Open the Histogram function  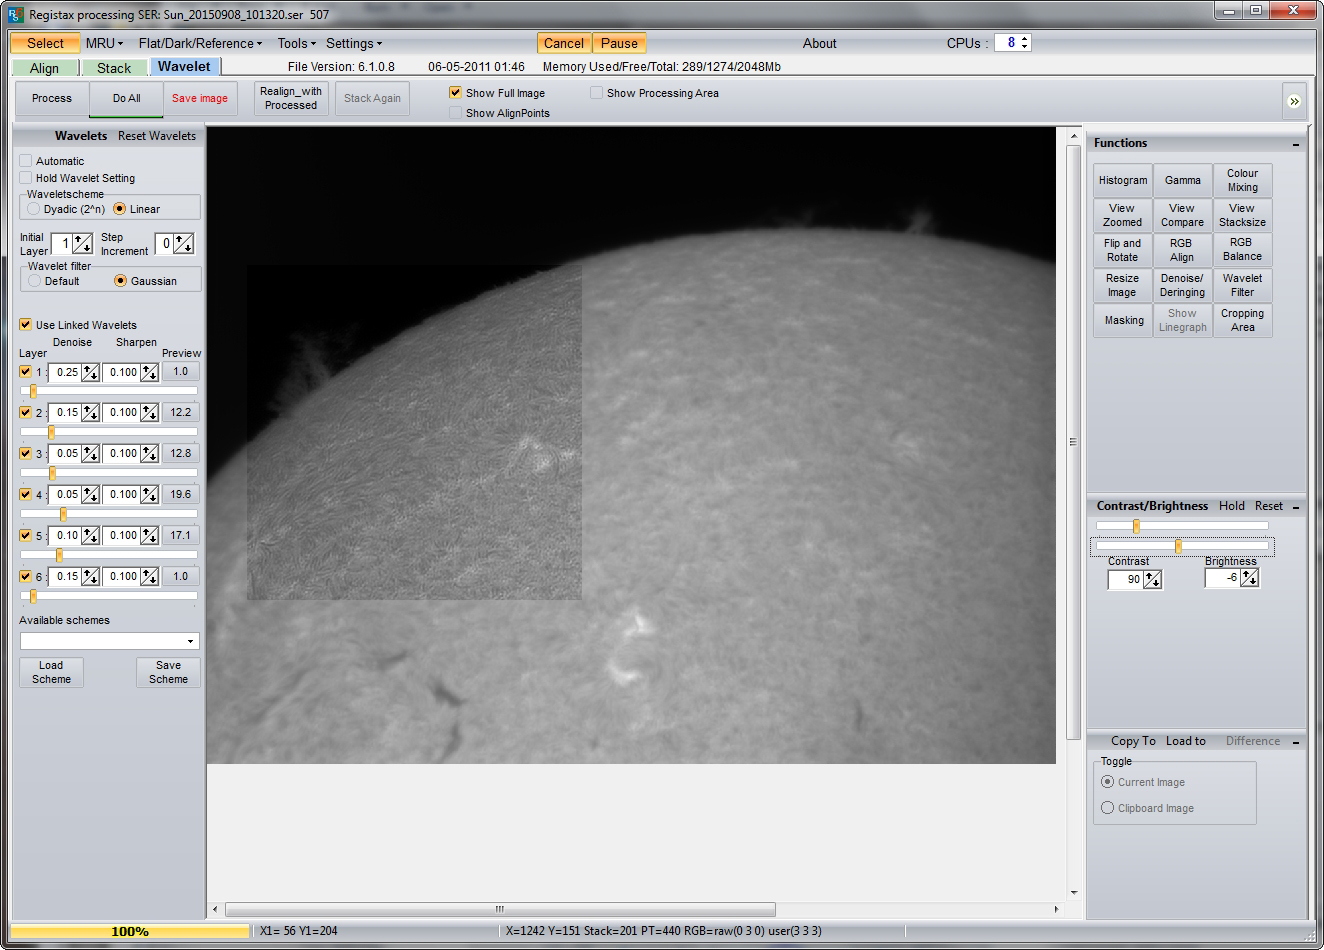1123,180
